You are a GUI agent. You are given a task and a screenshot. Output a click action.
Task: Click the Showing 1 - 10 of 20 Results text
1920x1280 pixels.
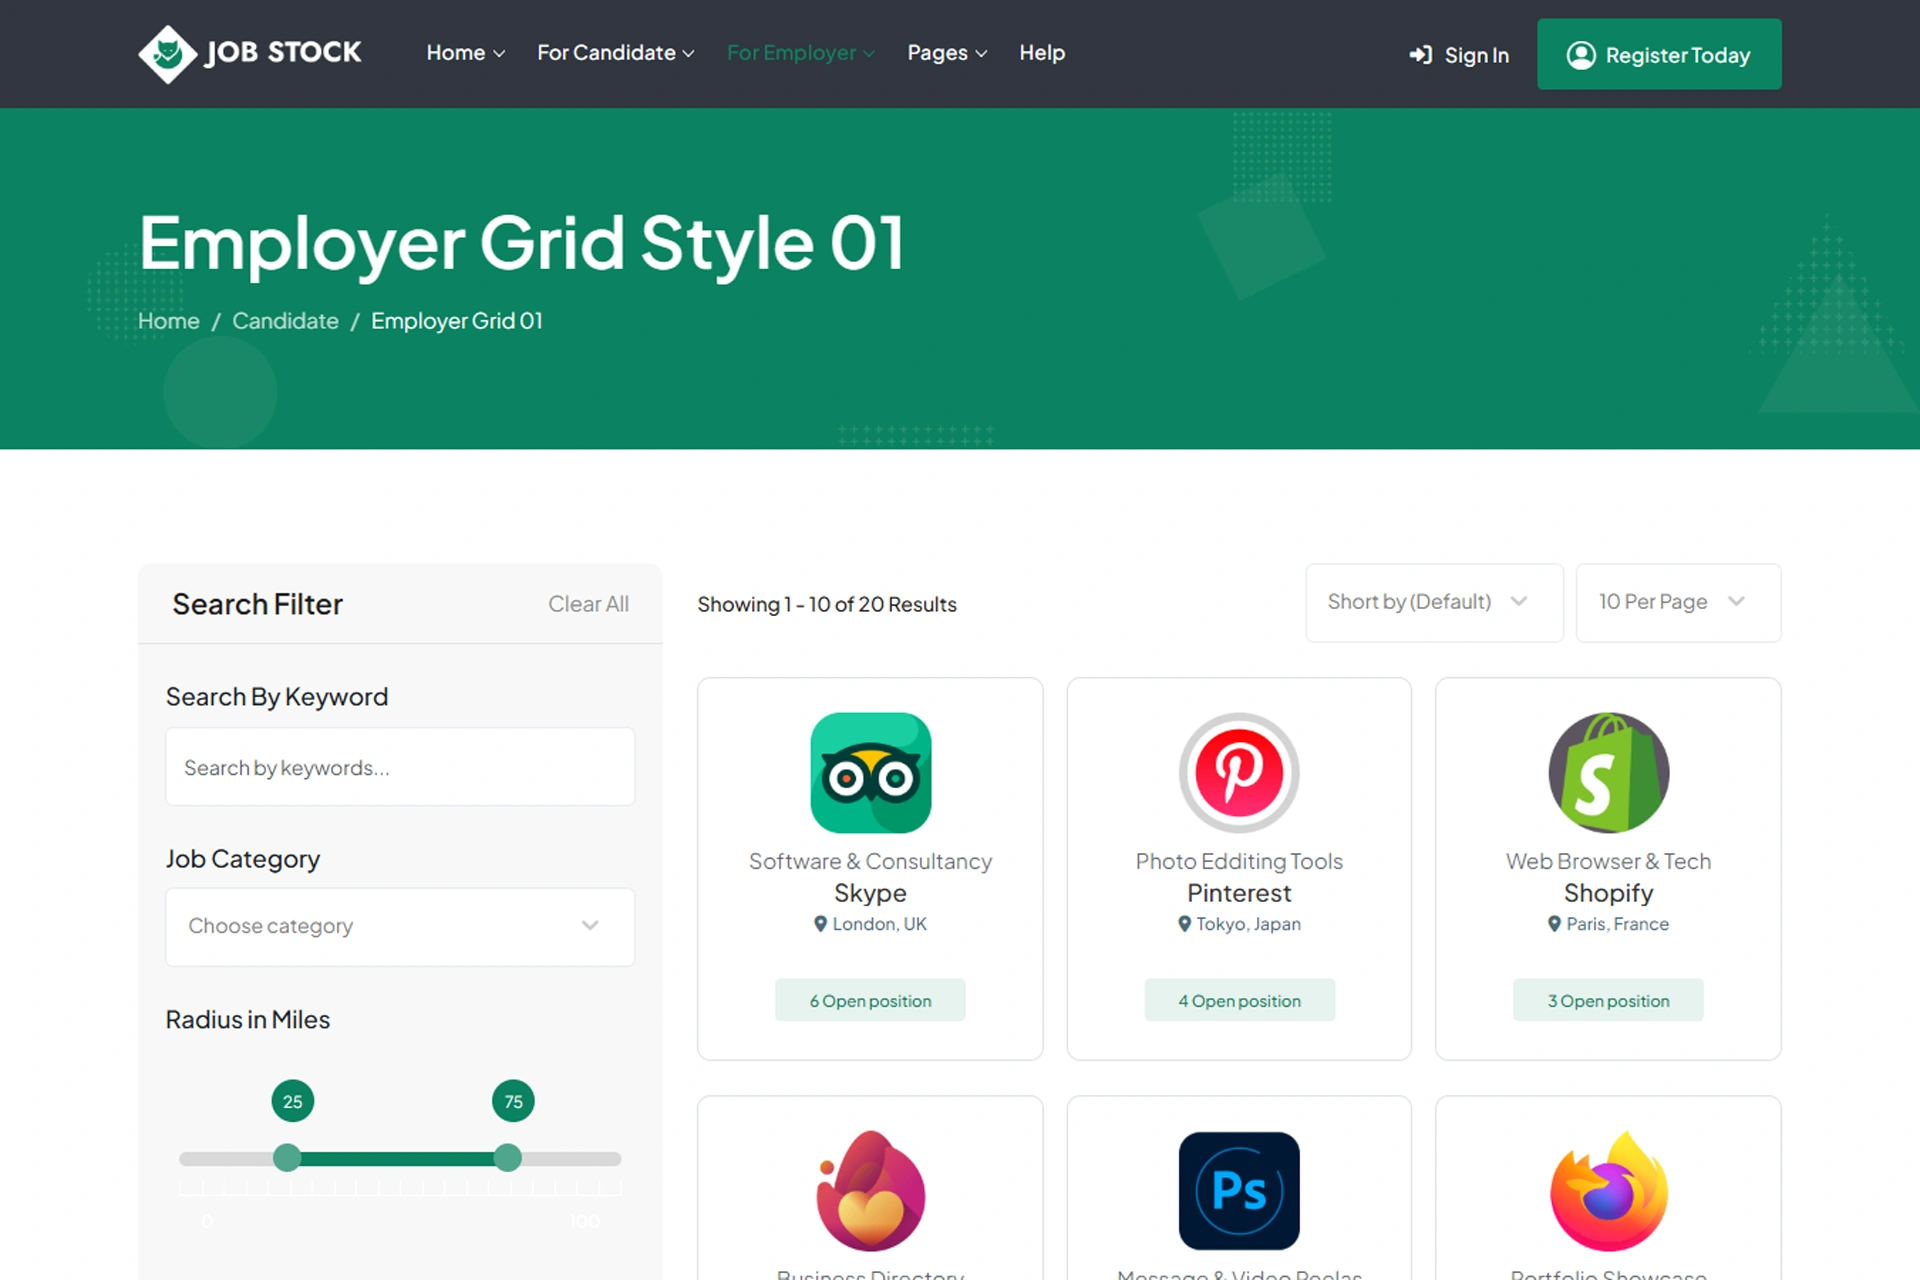tap(827, 604)
